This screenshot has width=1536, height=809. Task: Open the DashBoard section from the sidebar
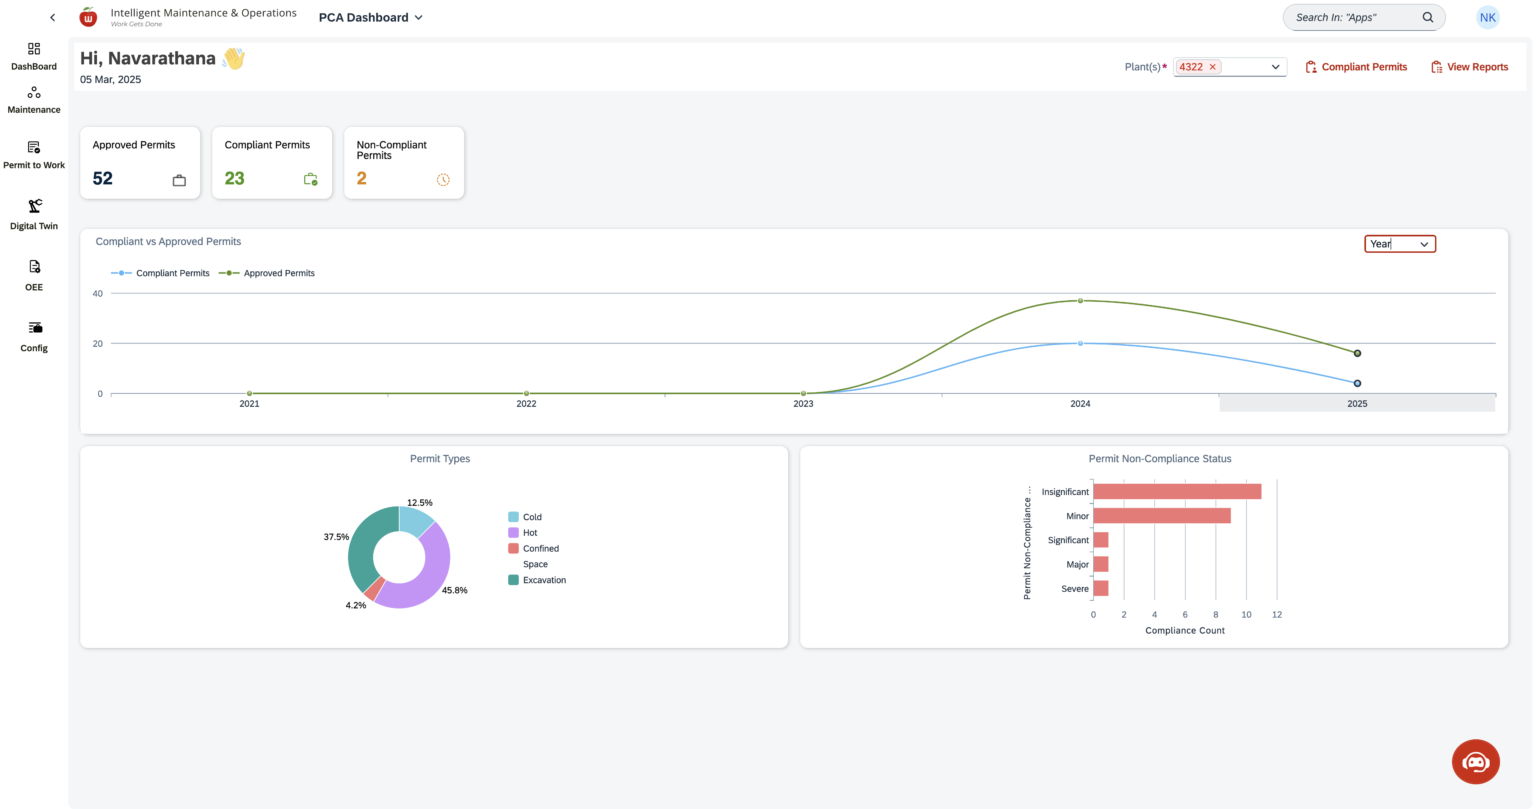tap(33, 55)
